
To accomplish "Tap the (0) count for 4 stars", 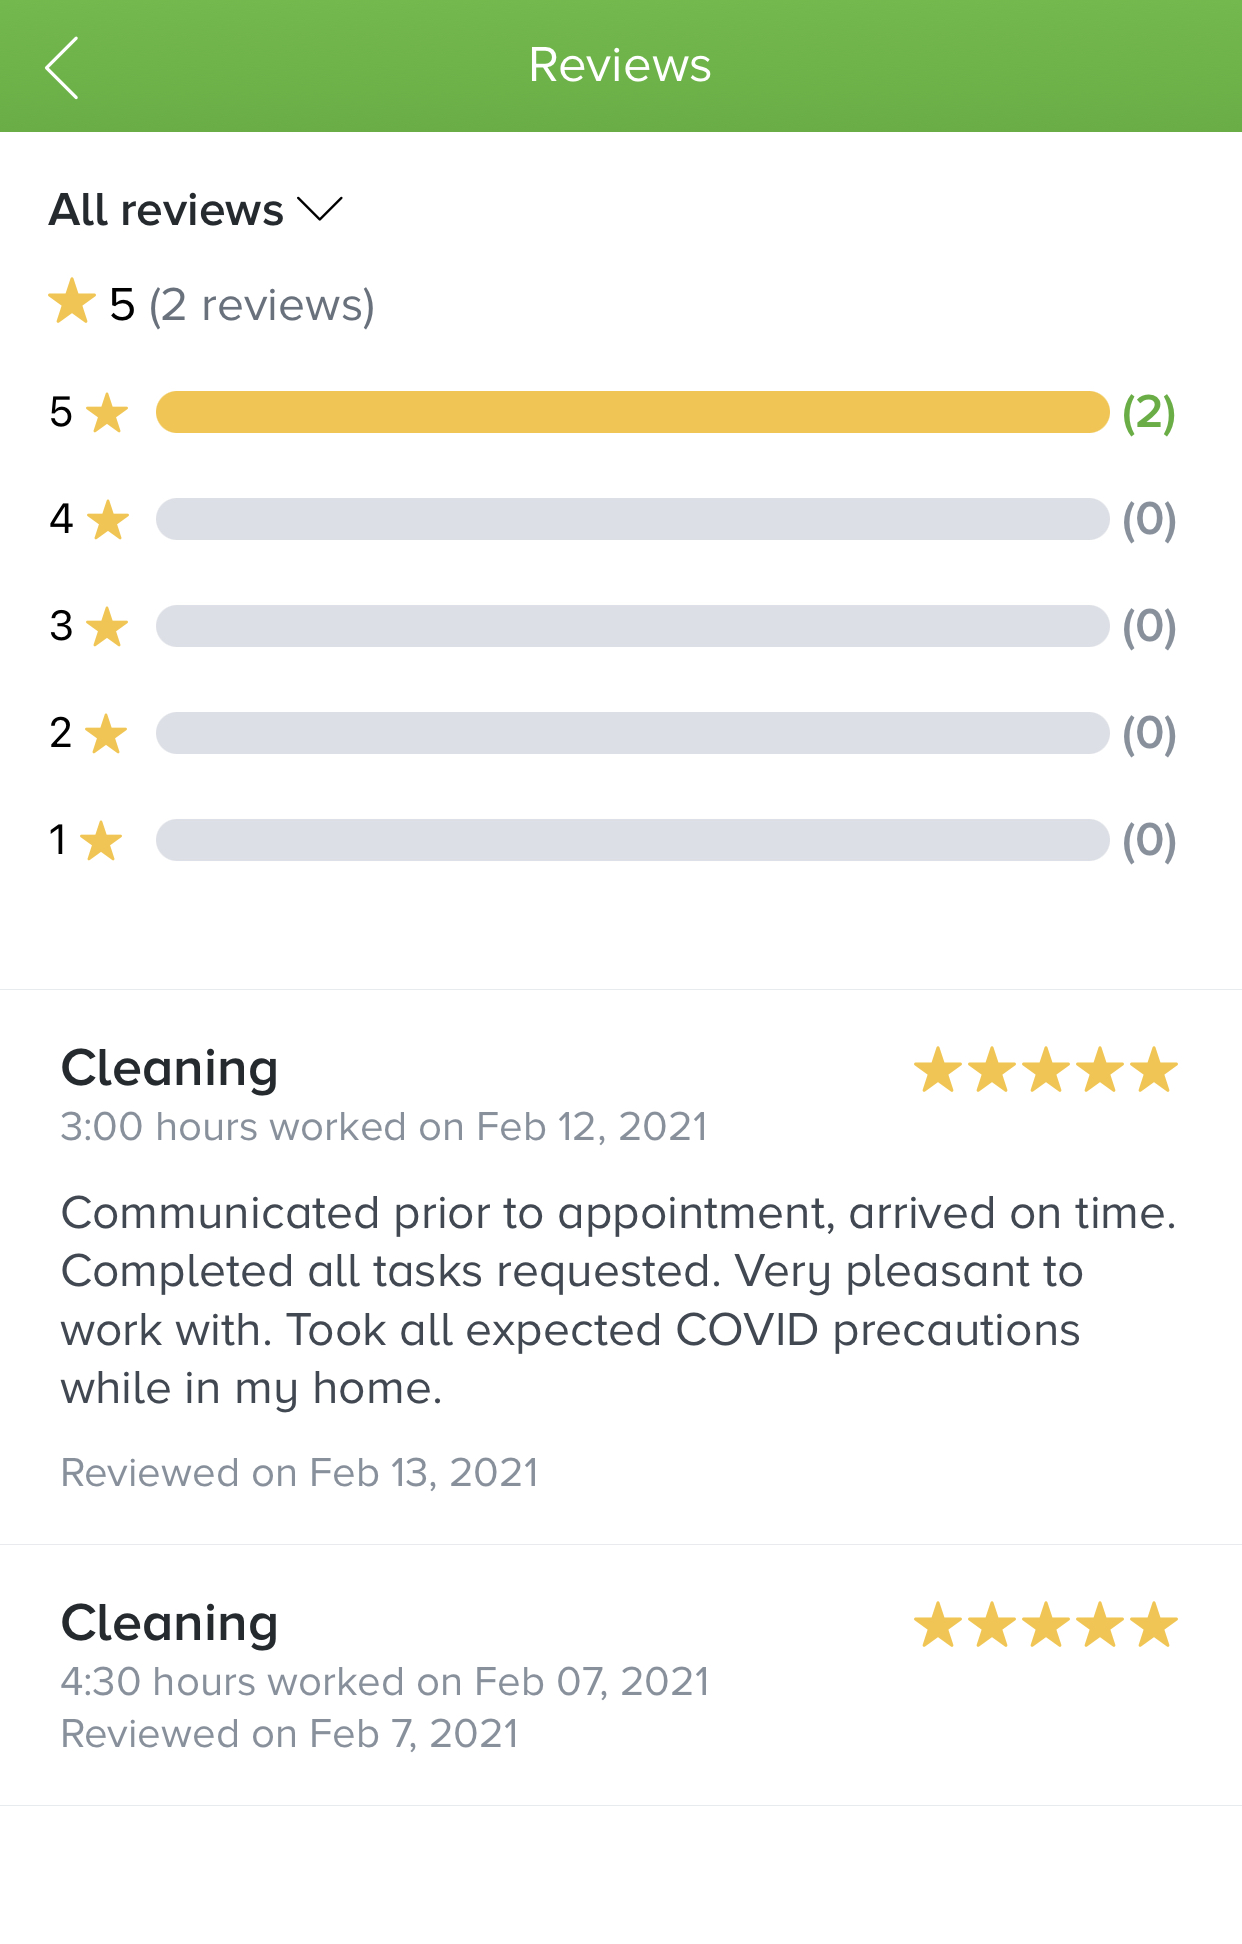I will pos(1148,519).
